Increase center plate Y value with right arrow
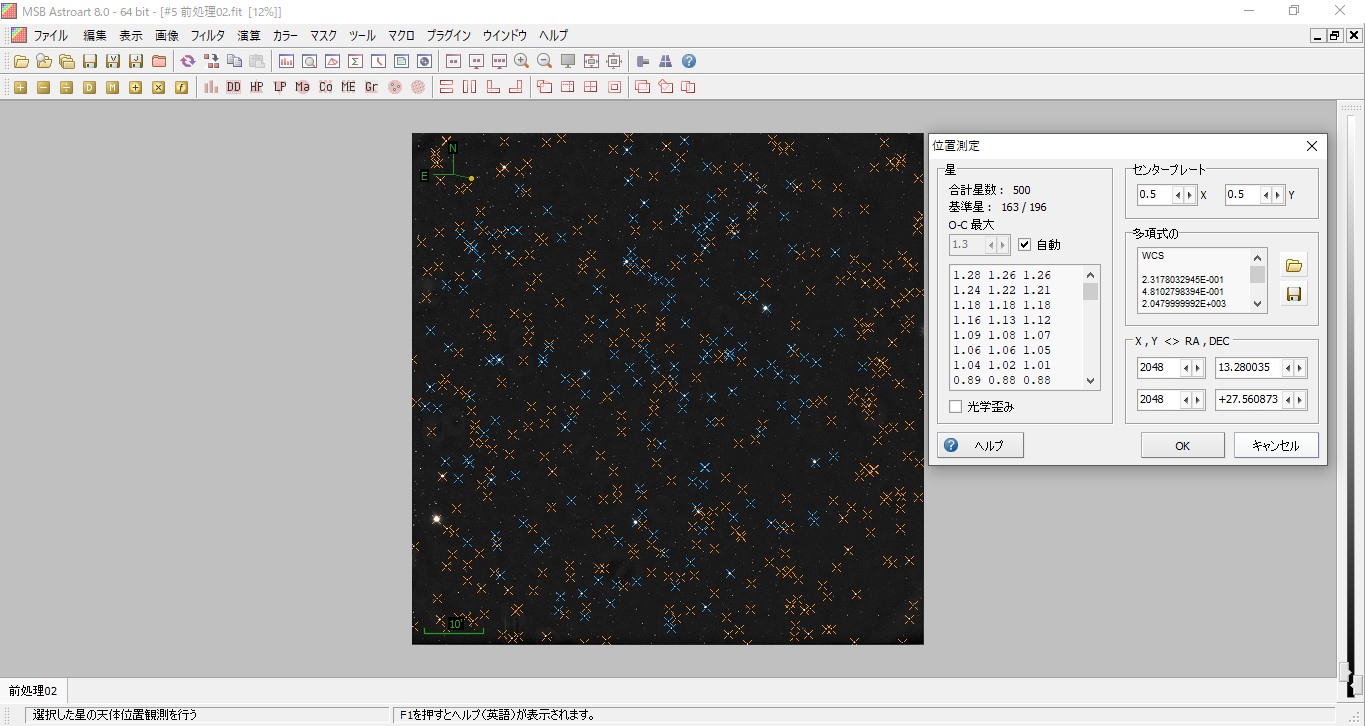Image resolution: width=1365 pixels, height=726 pixels. pyautogui.click(x=1278, y=195)
